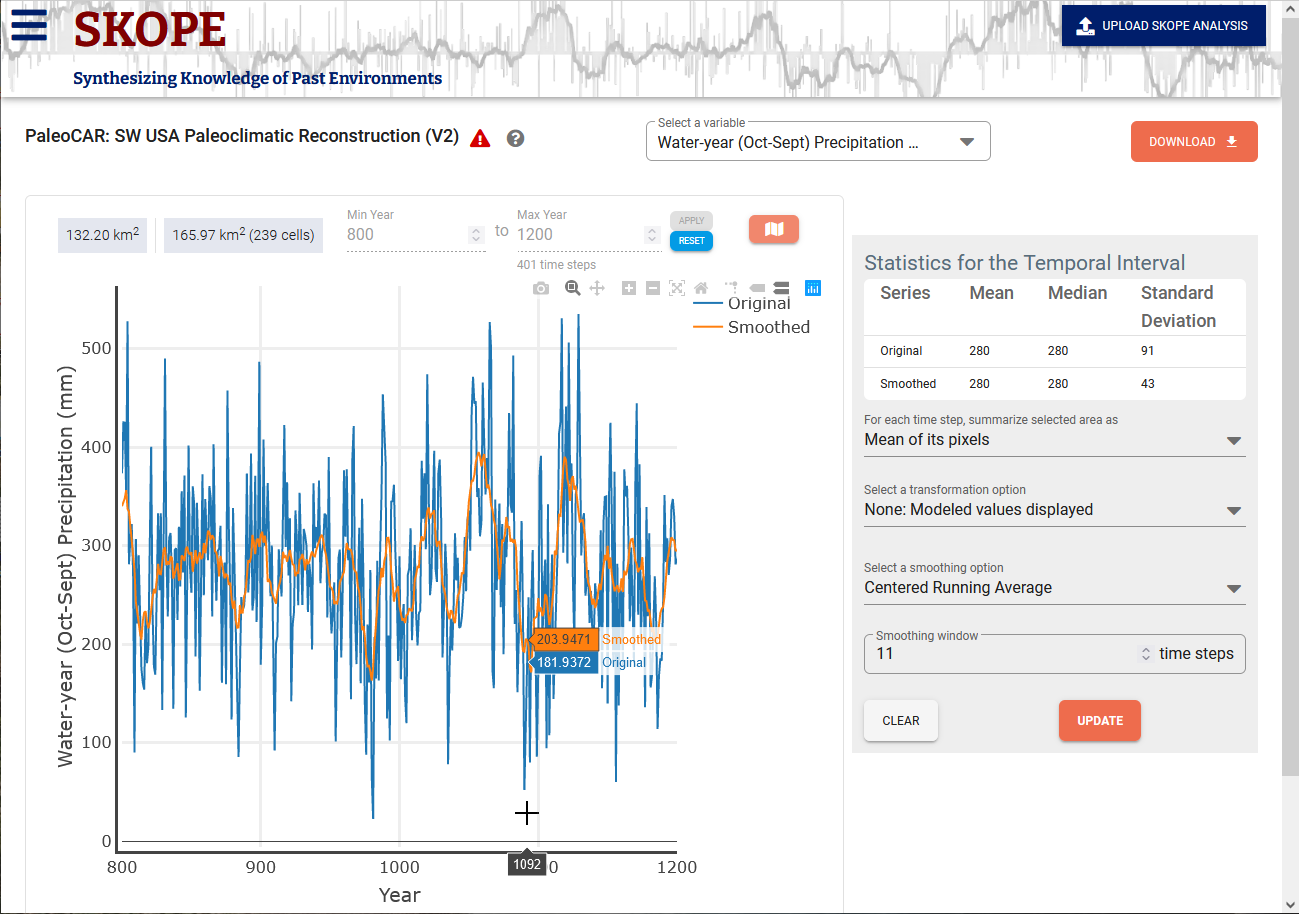1299x914 pixels.
Task: Click the Upload SKOPE Analysis button
Action: [x=1164, y=26]
